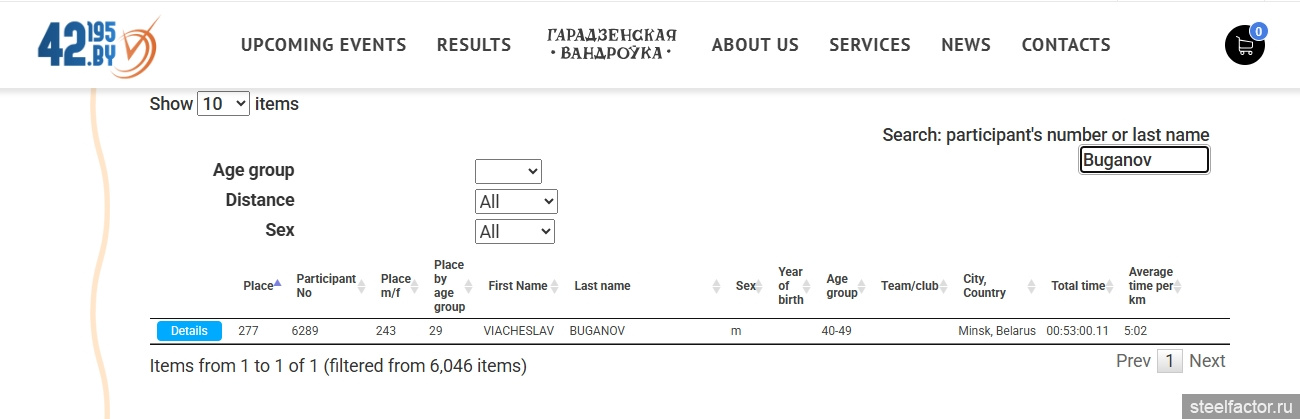
Task: Open the Distance filter dropdown
Action: (516, 201)
